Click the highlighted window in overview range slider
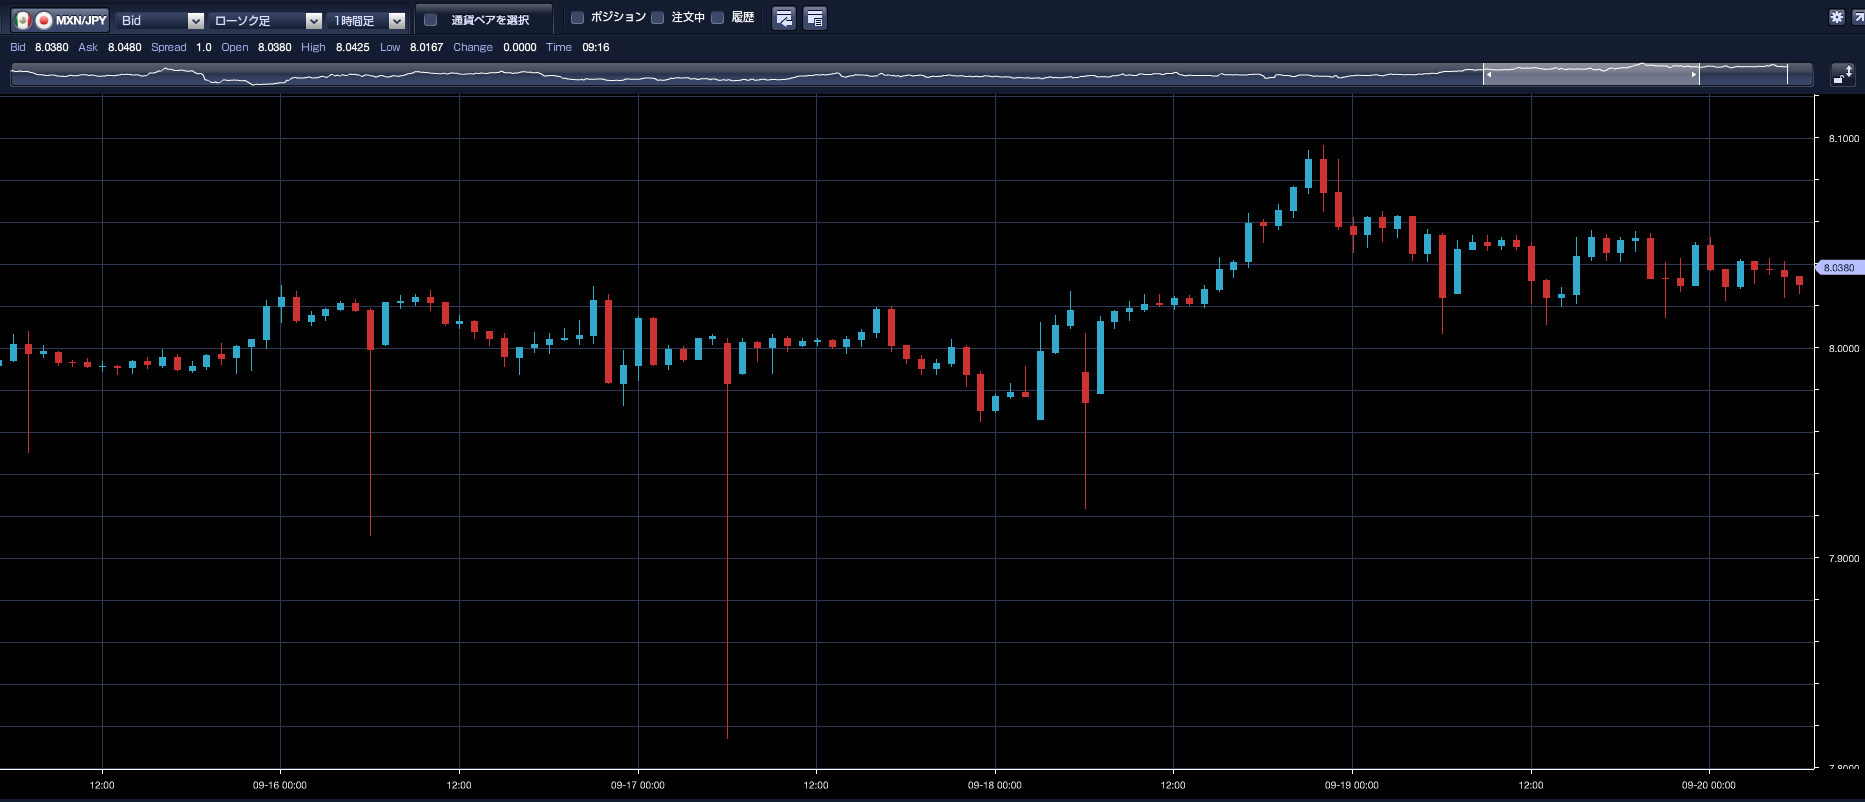This screenshot has height=802, width=1865. 1590,75
